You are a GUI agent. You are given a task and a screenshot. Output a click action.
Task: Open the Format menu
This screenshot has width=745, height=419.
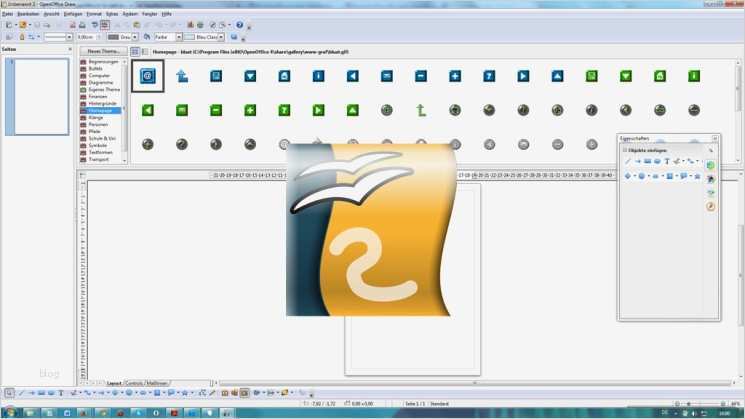click(94, 14)
